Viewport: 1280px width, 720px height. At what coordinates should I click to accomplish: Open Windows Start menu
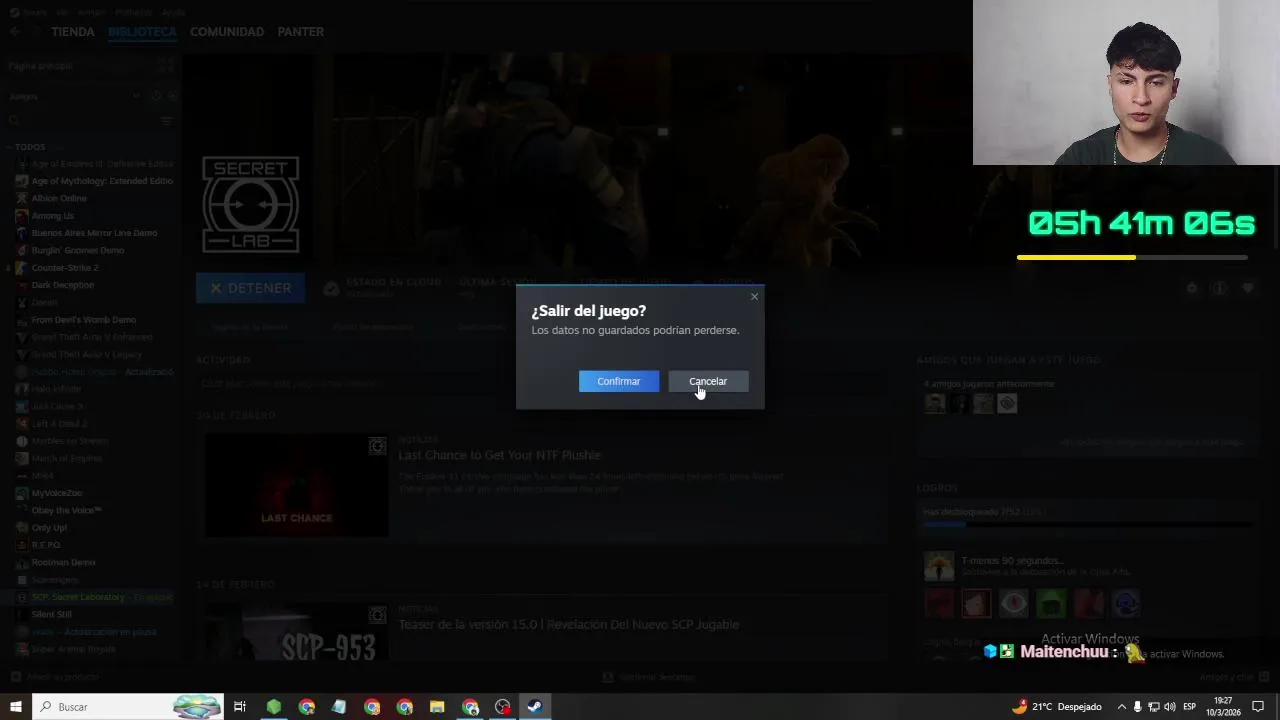pos(15,707)
